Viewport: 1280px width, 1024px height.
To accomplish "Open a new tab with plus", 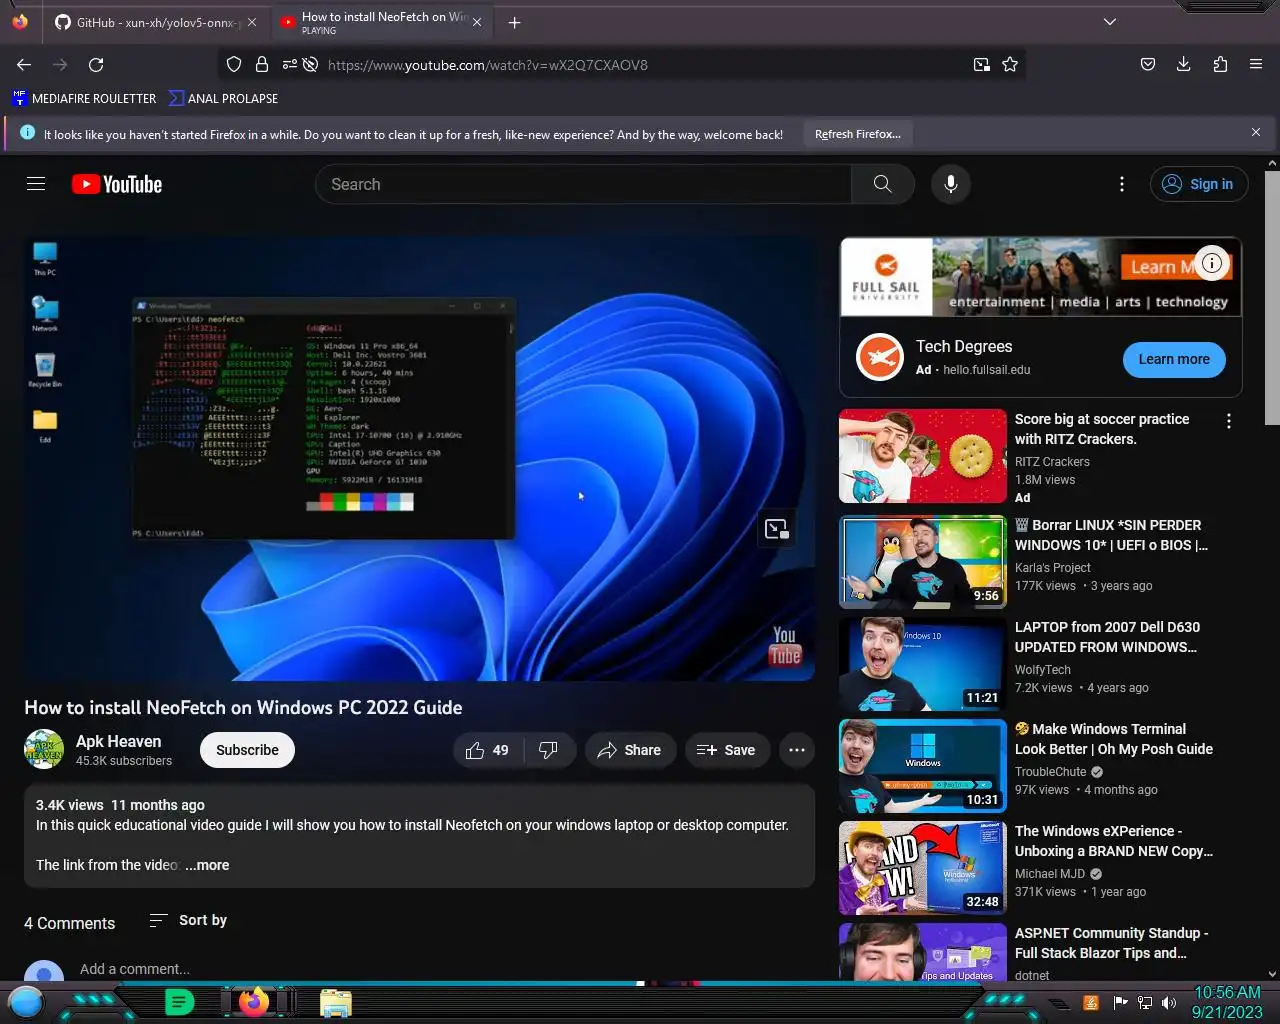I will (x=514, y=22).
